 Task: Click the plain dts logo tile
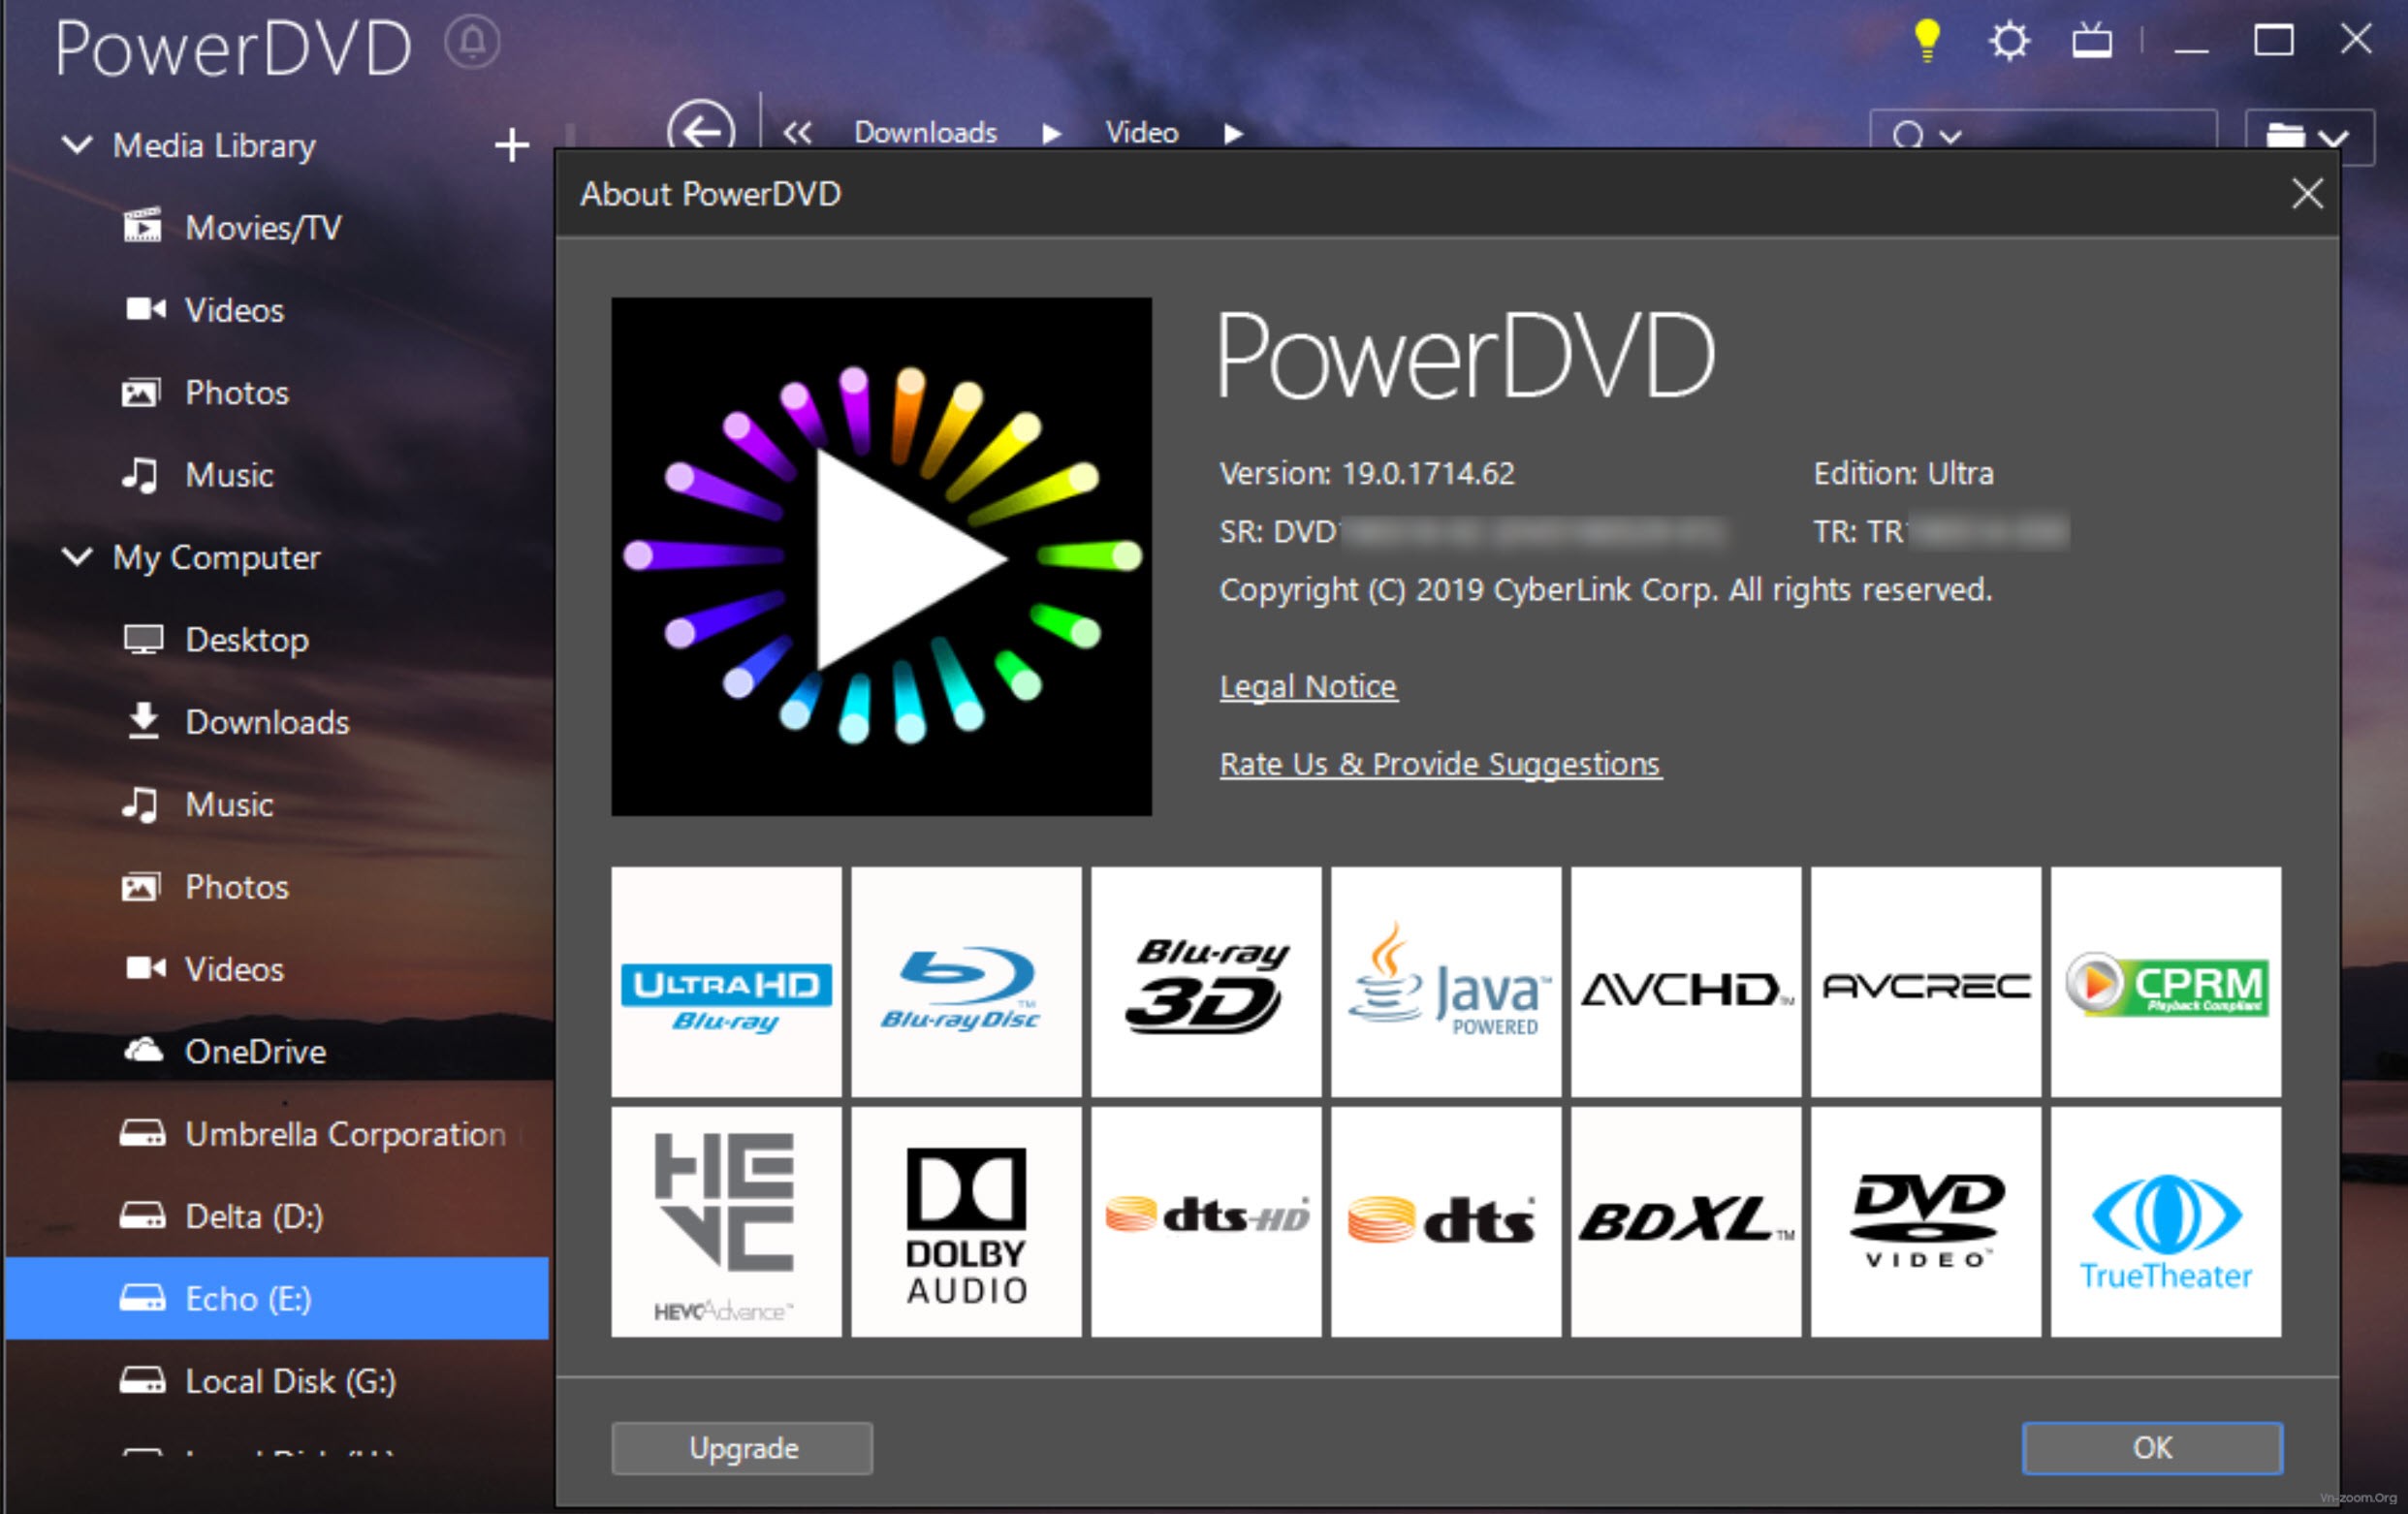click(x=1446, y=1222)
